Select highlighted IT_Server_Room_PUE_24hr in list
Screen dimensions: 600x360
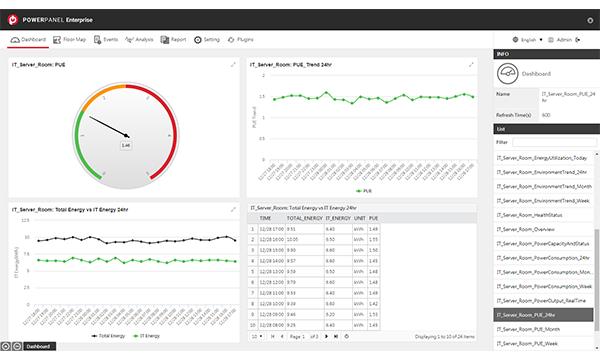(x=543, y=315)
